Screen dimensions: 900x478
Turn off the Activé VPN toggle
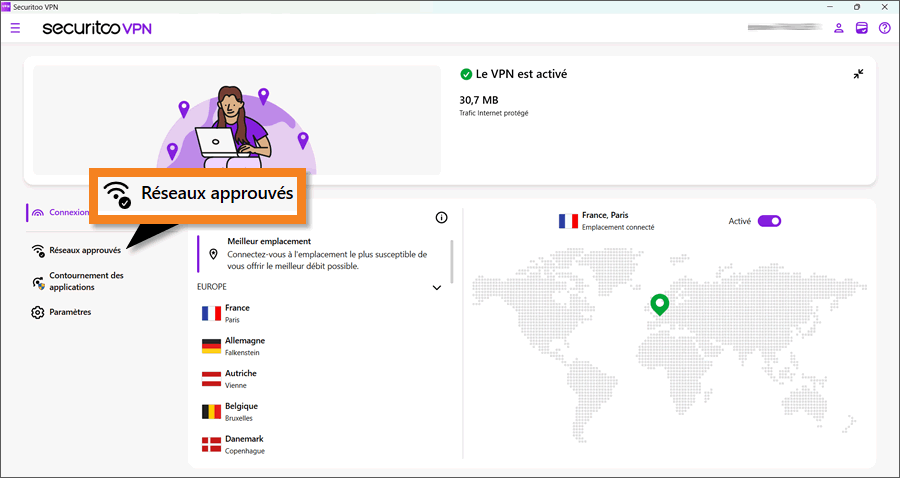click(769, 221)
